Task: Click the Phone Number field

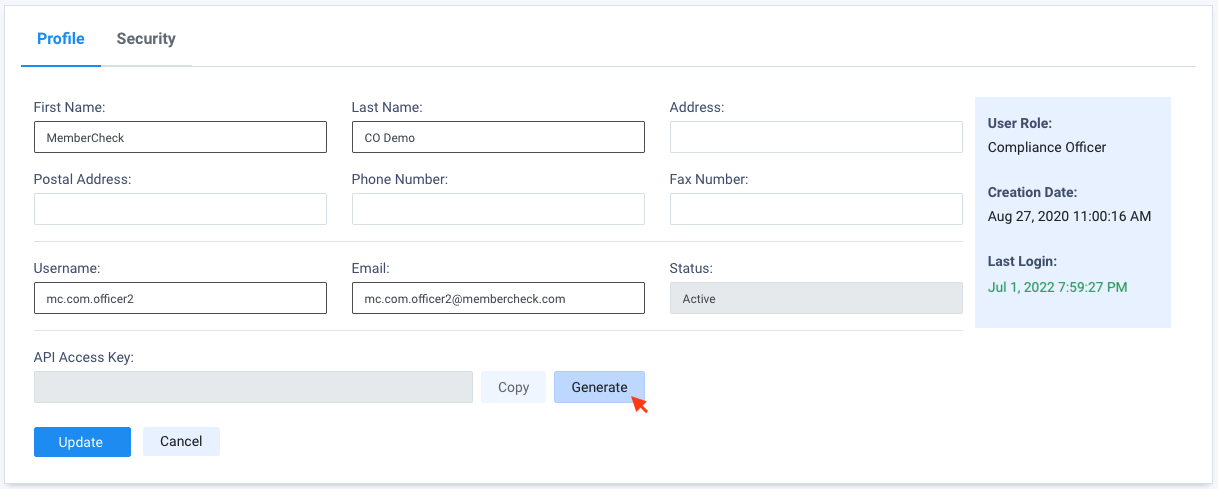Action: tap(498, 209)
